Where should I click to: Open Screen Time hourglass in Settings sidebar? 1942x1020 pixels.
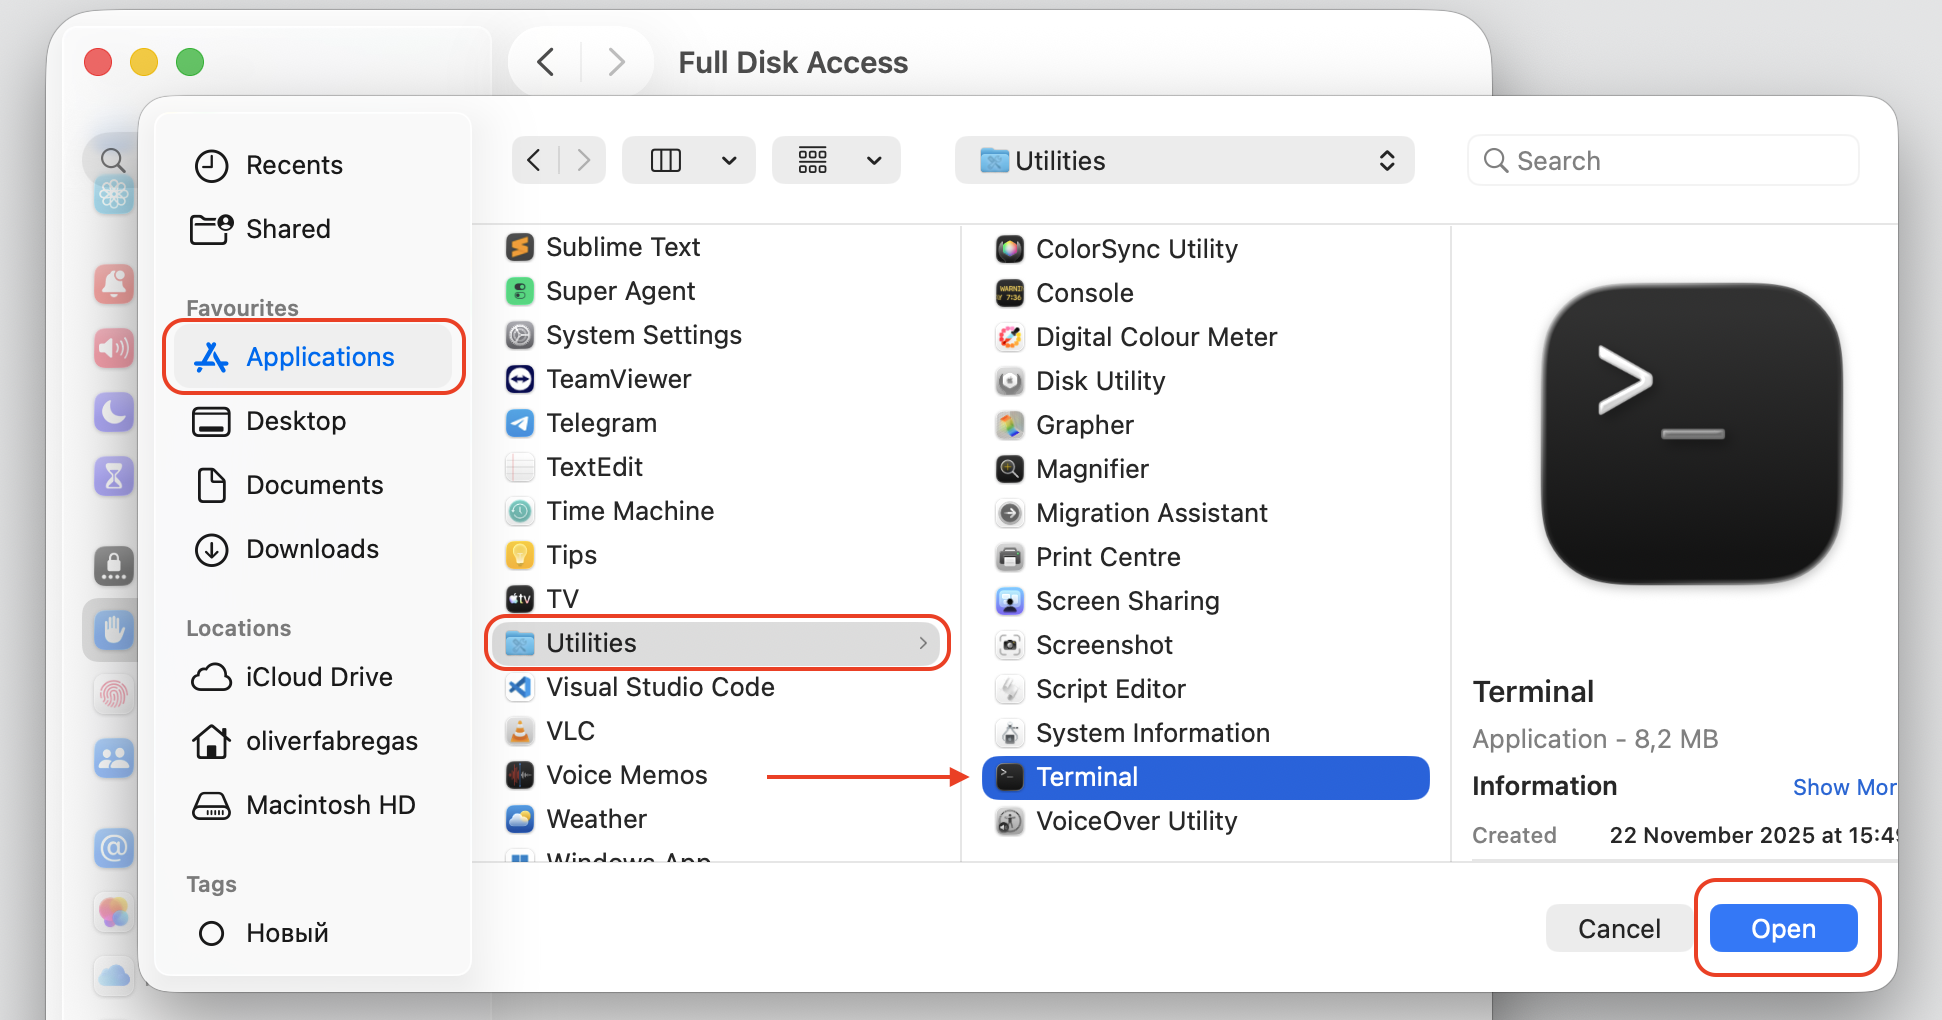(x=114, y=476)
